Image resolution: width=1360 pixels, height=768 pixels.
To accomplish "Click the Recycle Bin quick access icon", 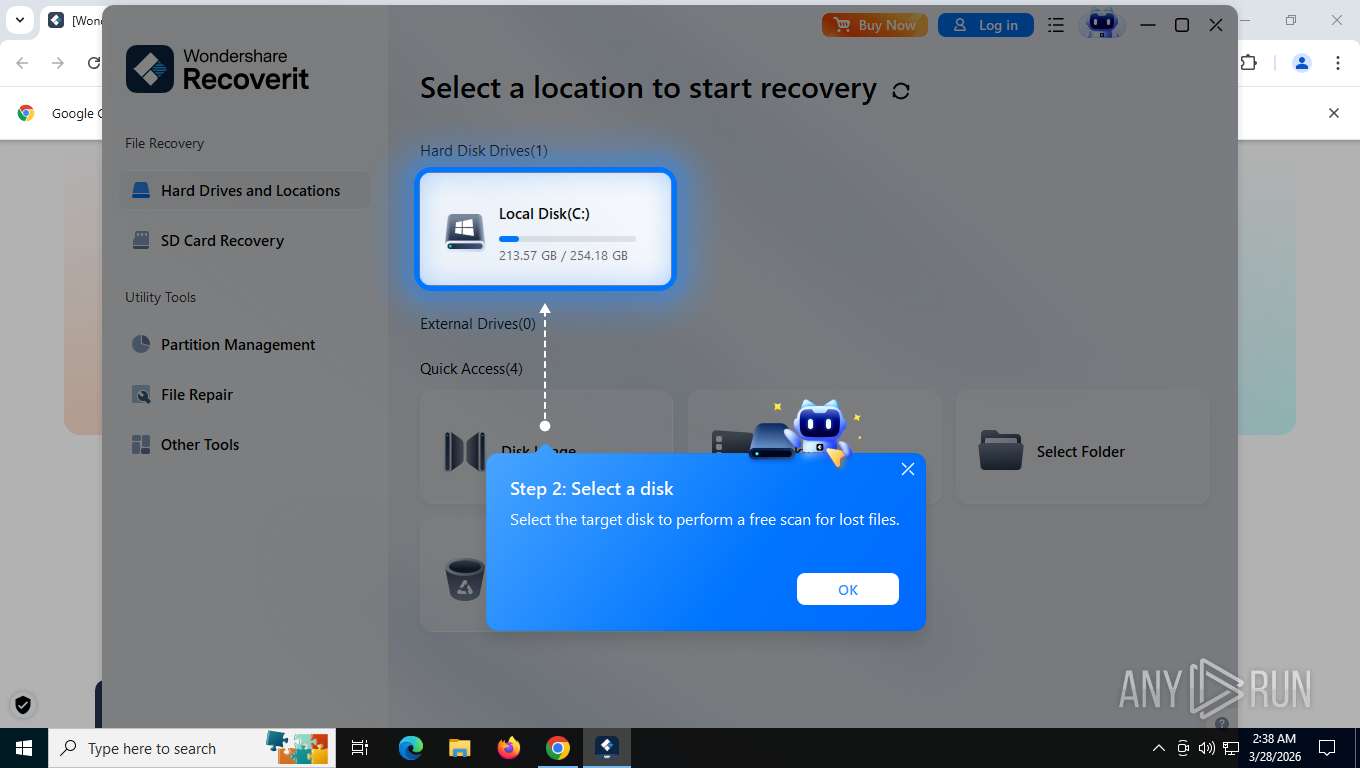I will 464,578.
